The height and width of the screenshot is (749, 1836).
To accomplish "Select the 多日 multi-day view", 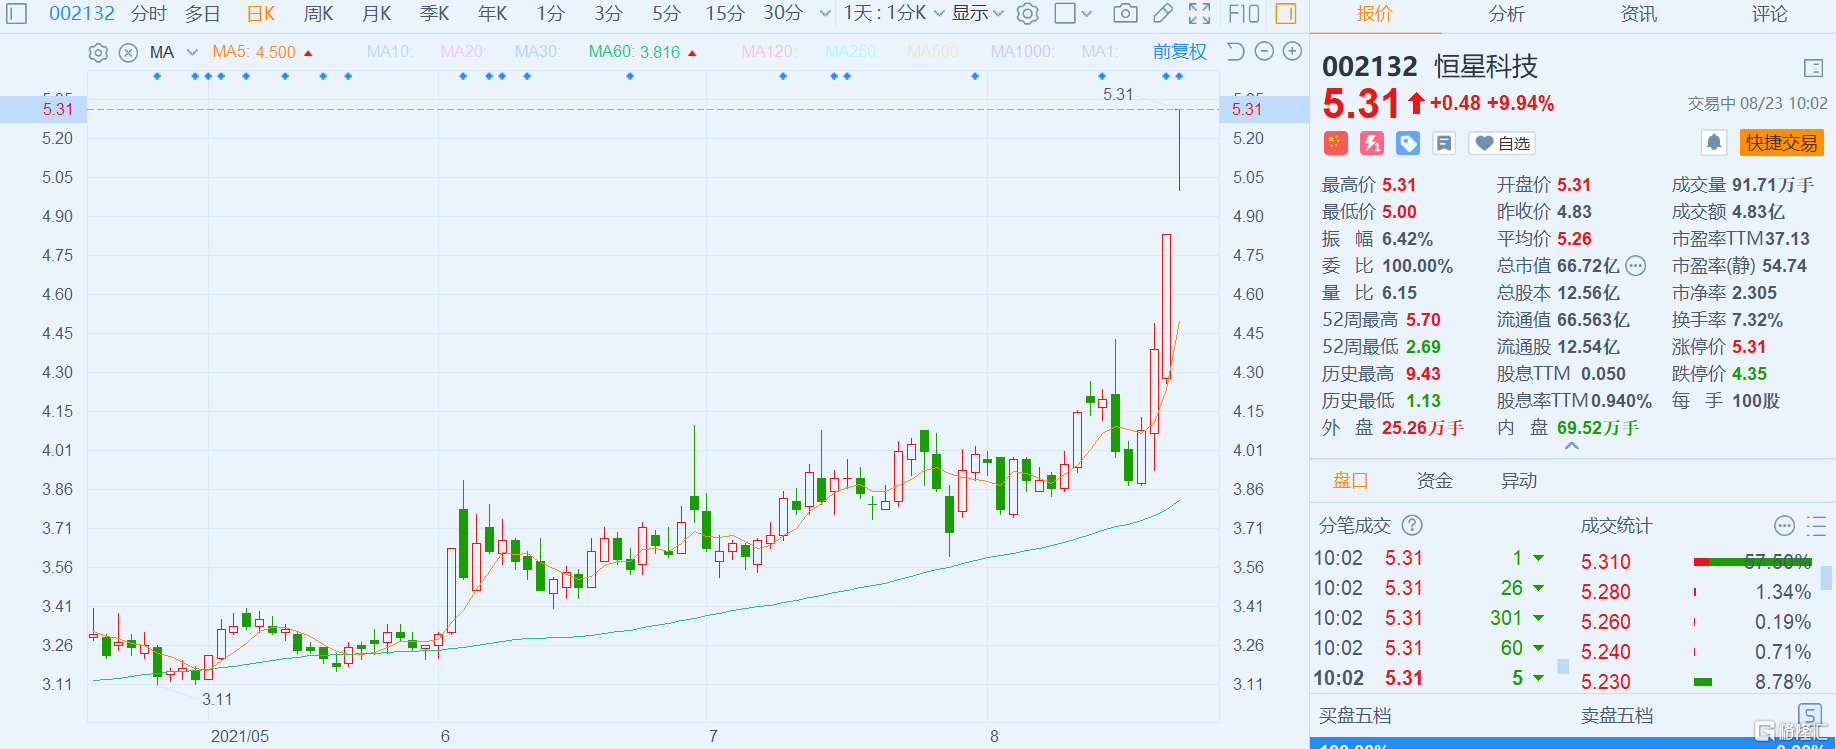I will point(203,14).
